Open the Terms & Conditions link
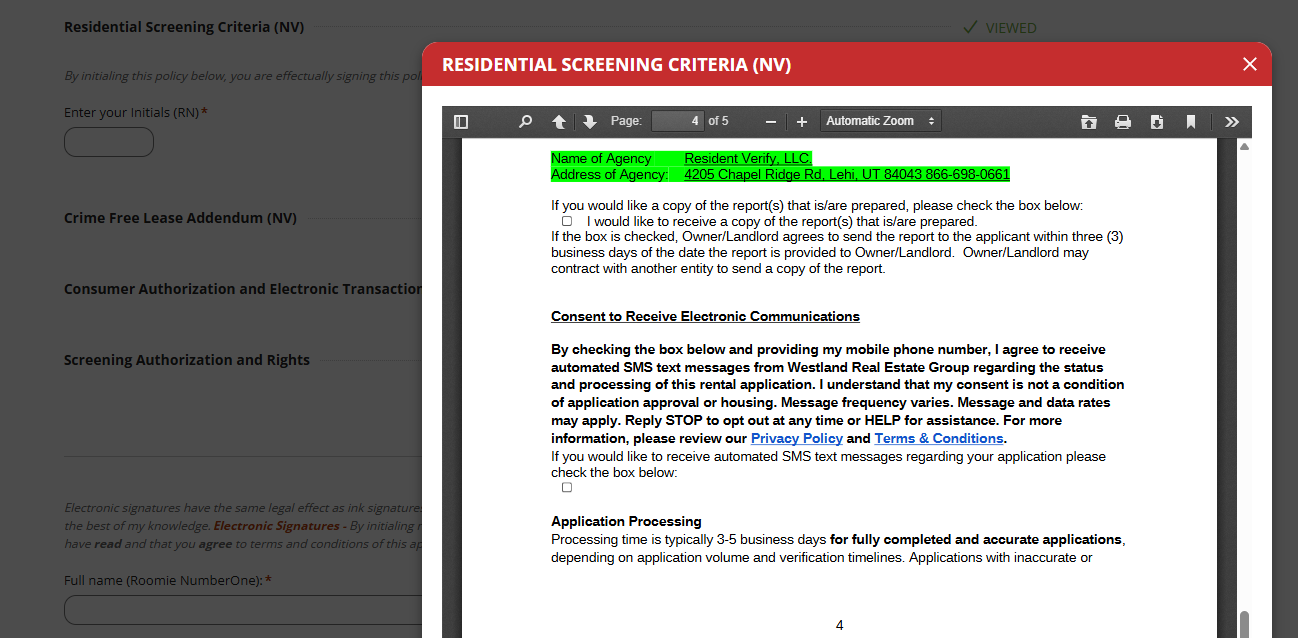The image size is (1298, 638). click(x=939, y=438)
